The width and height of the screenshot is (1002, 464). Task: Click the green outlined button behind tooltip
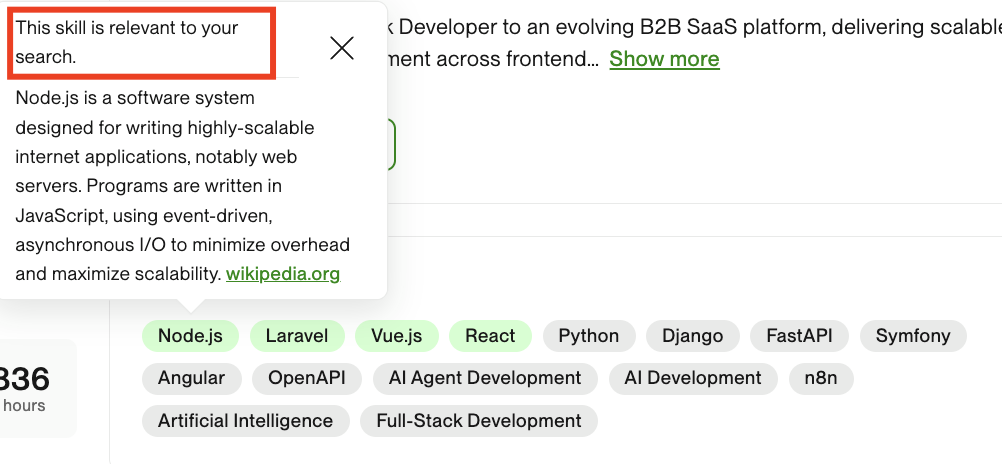391,145
